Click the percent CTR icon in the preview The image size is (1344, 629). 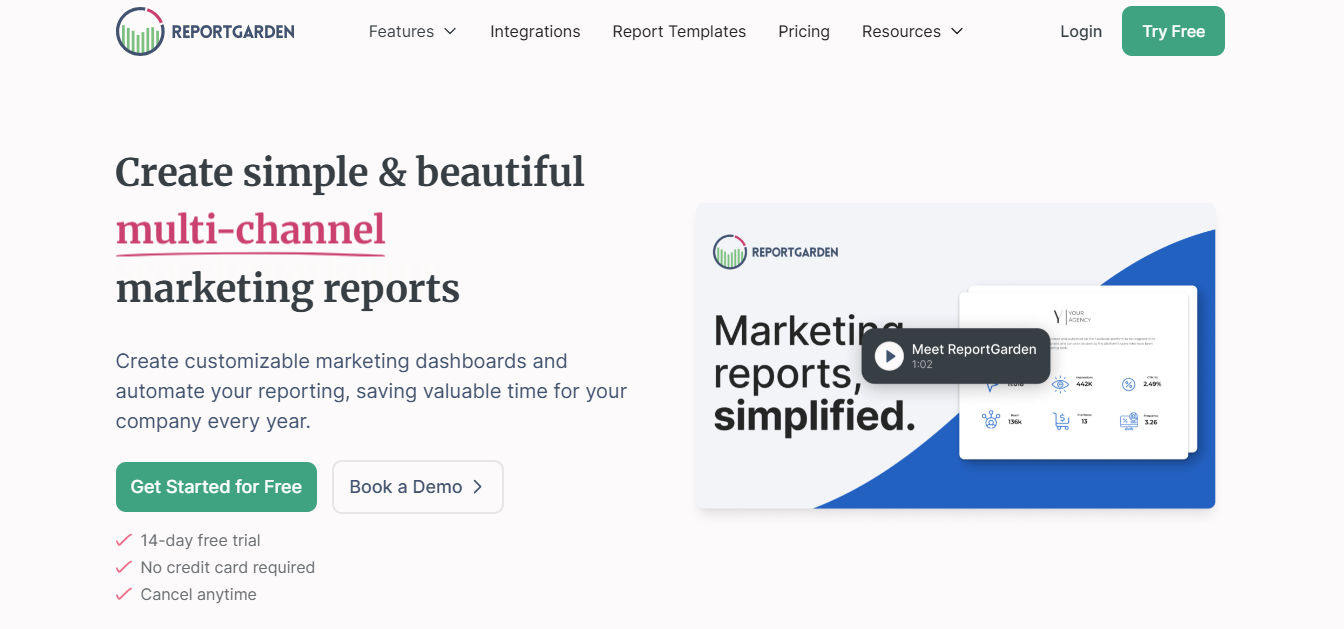point(1128,384)
